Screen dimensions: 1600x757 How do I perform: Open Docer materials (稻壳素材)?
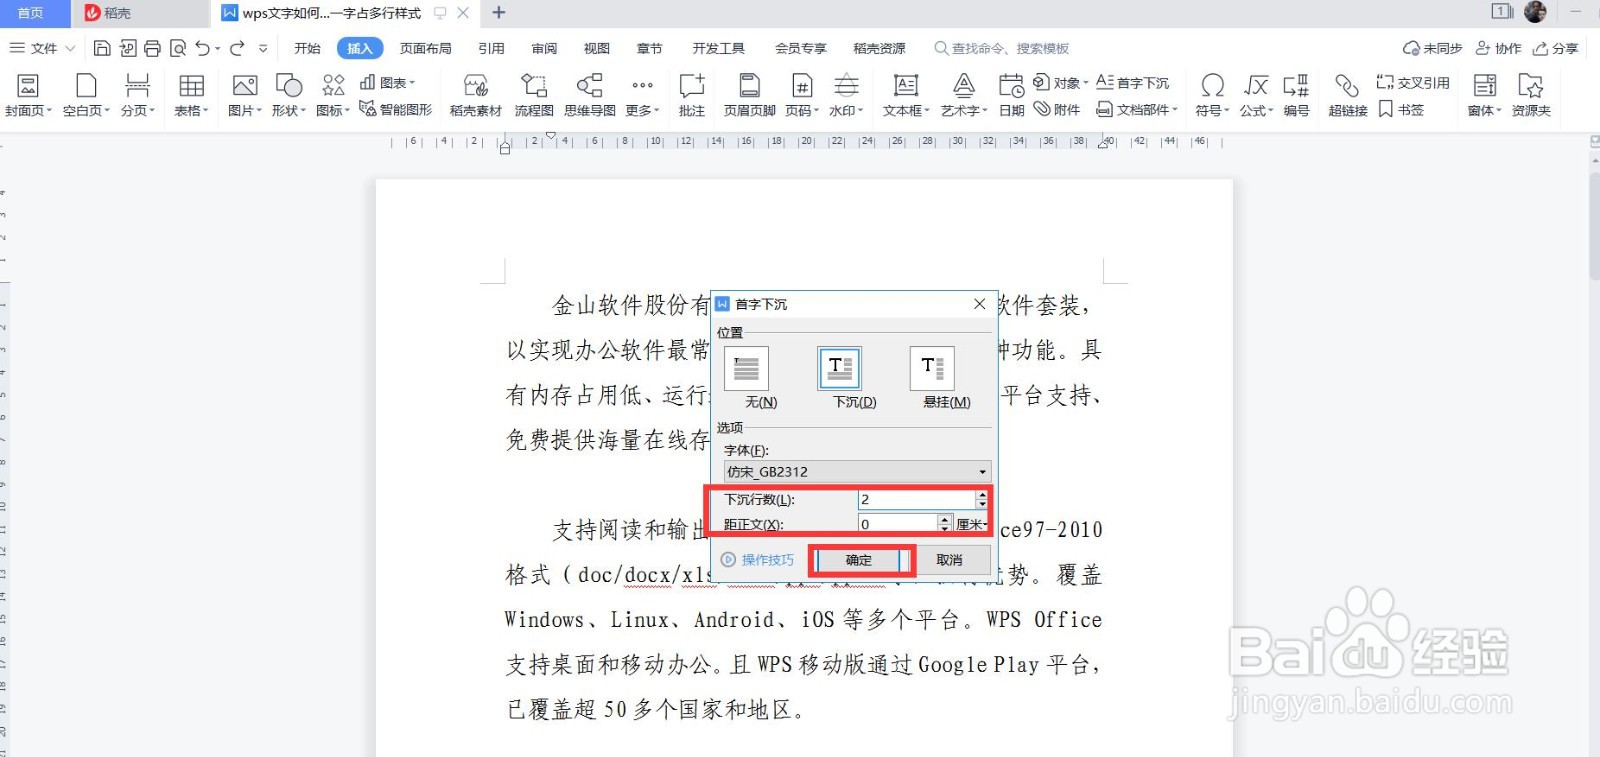pos(475,95)
